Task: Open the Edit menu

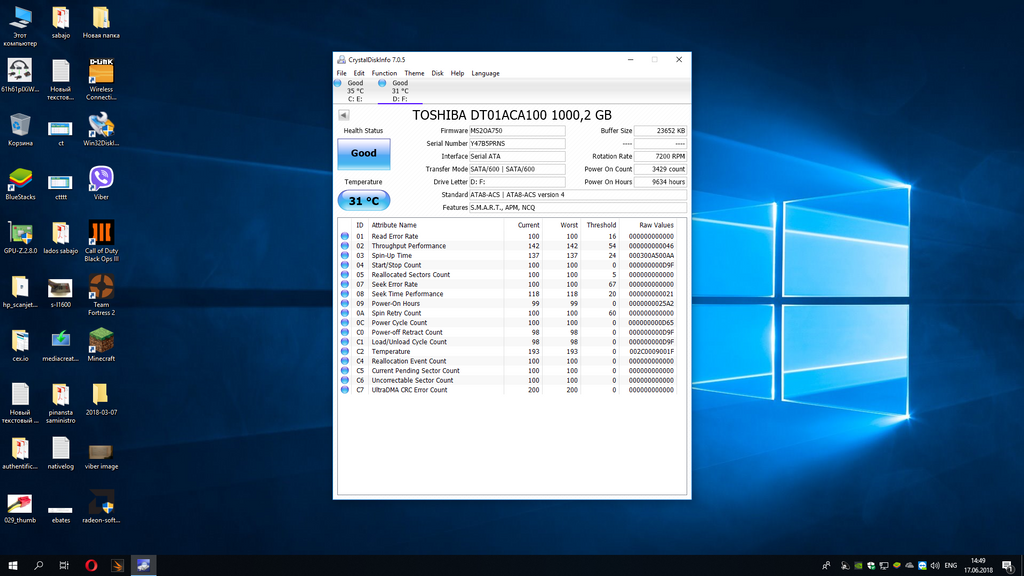Action: [359, 73]
